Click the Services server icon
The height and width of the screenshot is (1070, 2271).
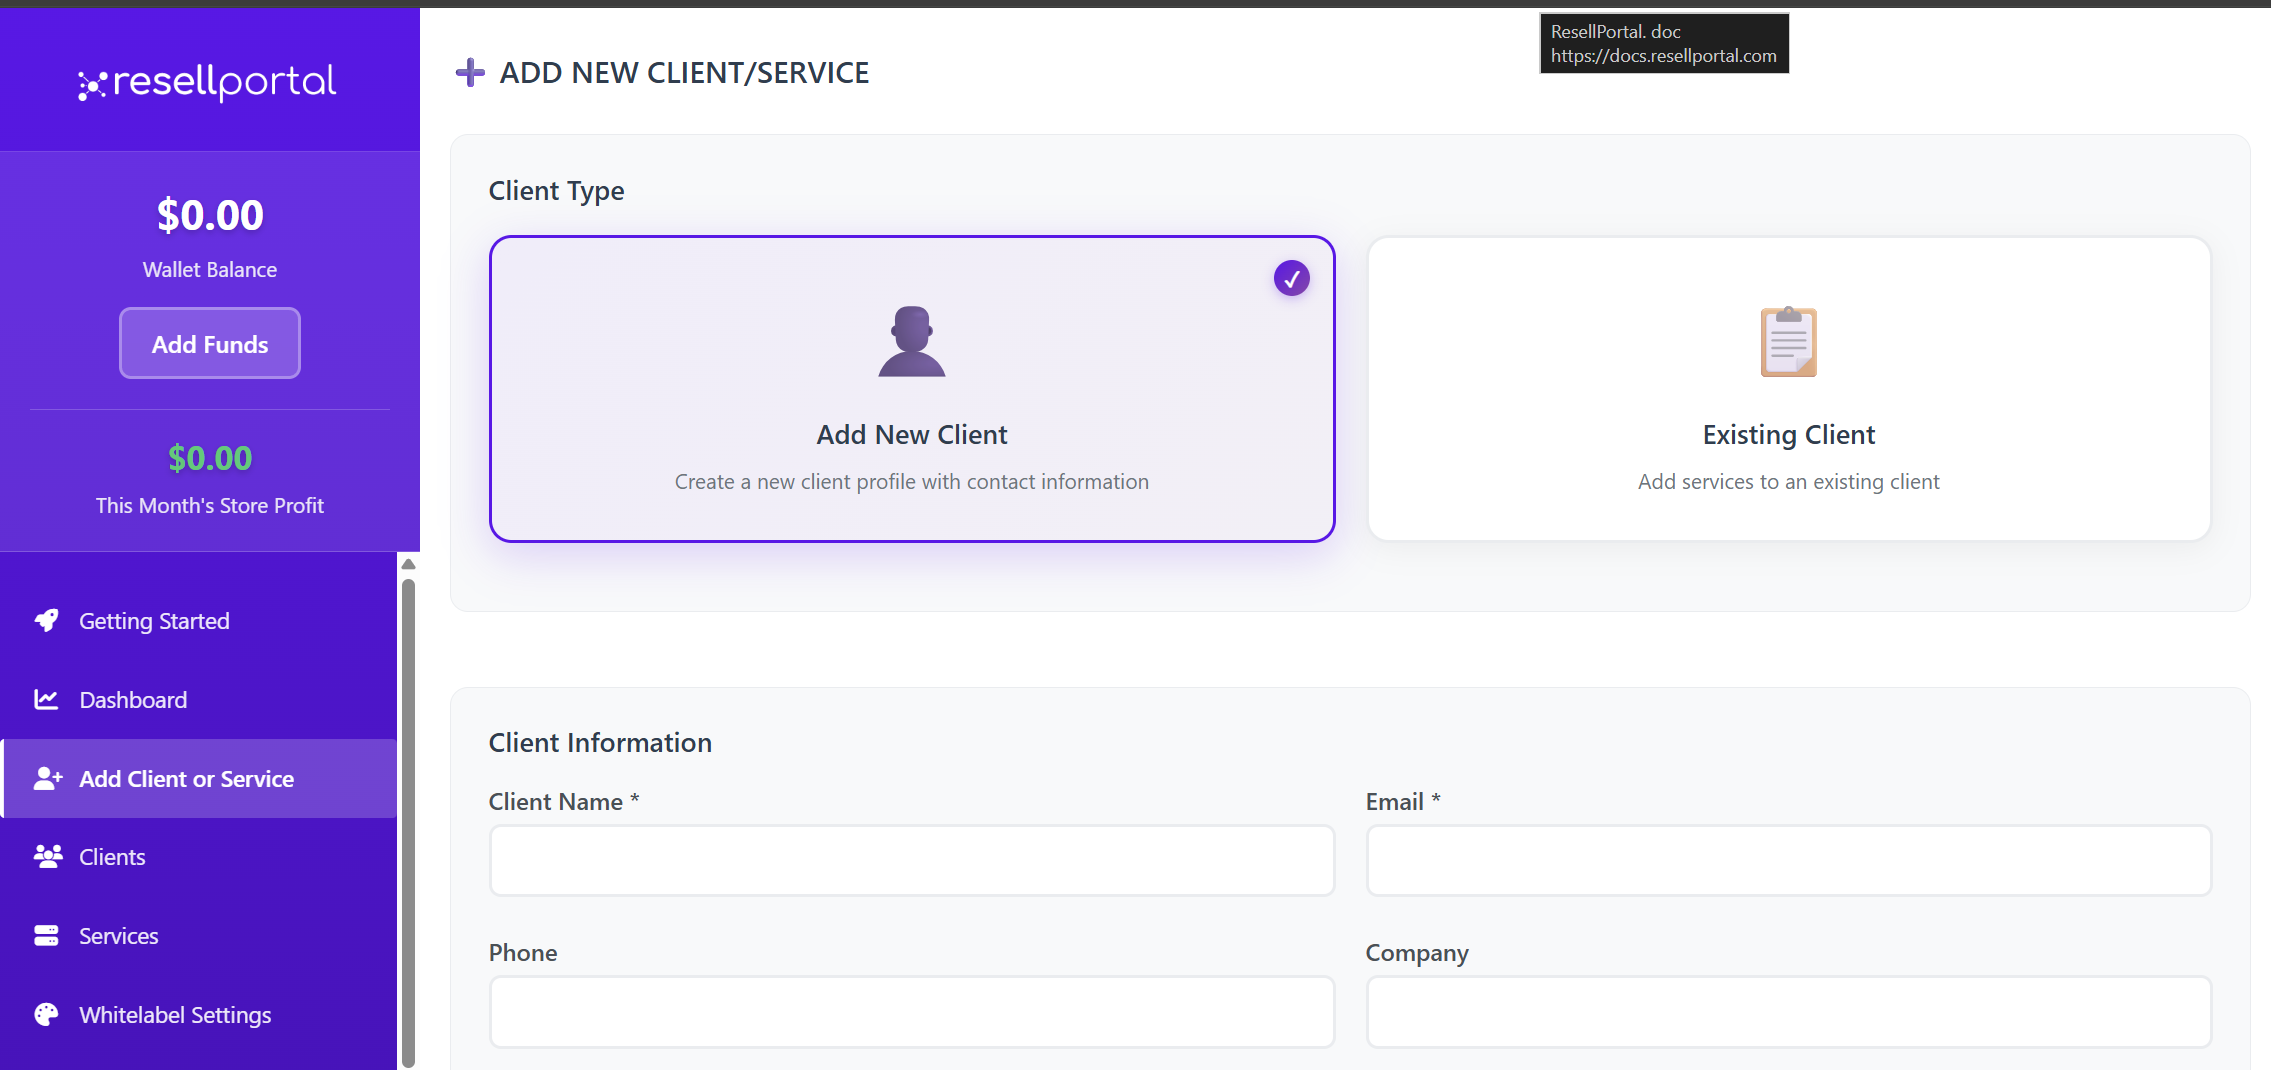[x=46, y=936]
